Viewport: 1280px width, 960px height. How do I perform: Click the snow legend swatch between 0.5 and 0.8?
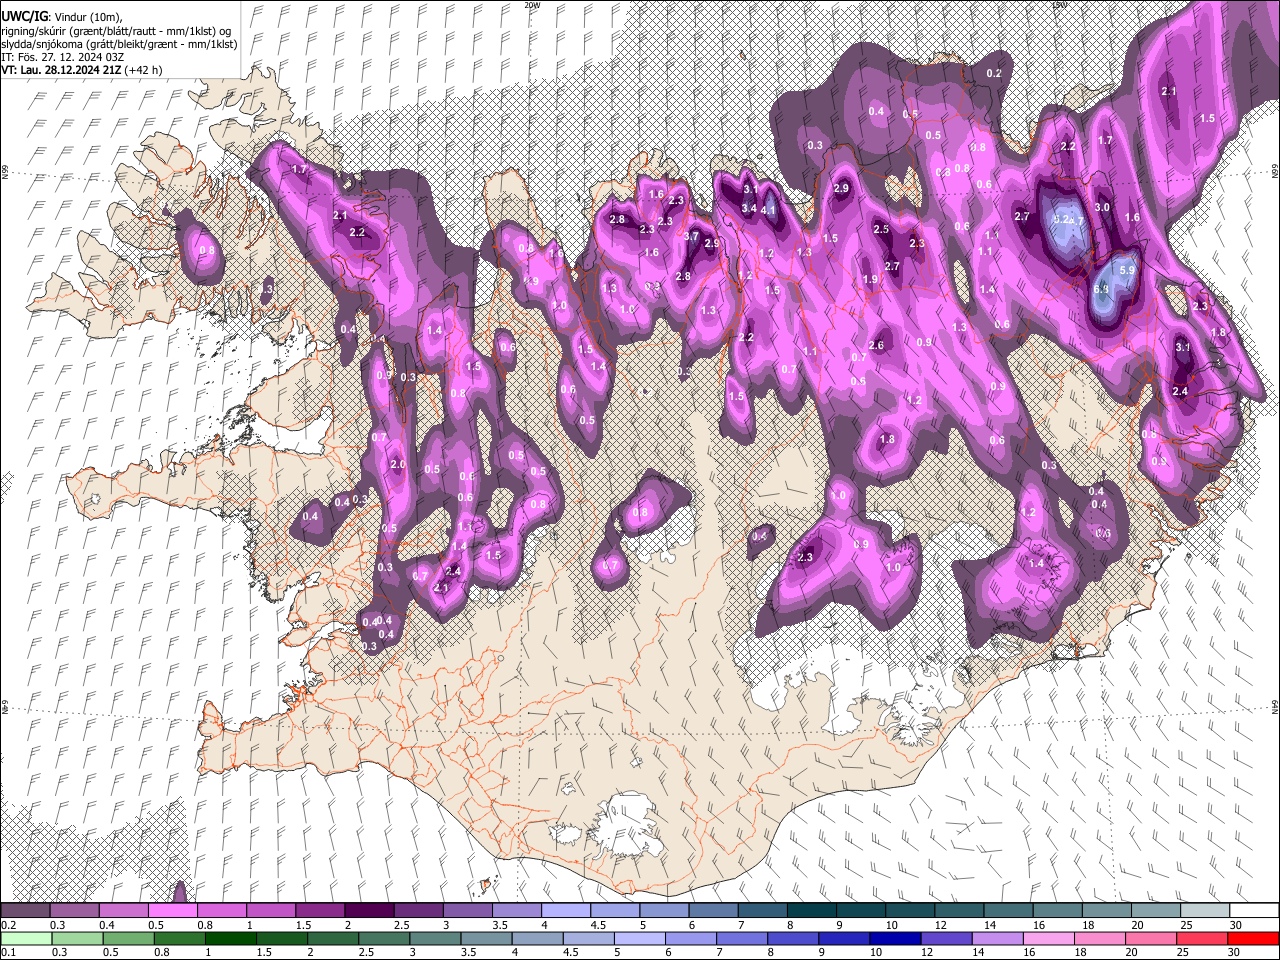[x=172, y=910]
